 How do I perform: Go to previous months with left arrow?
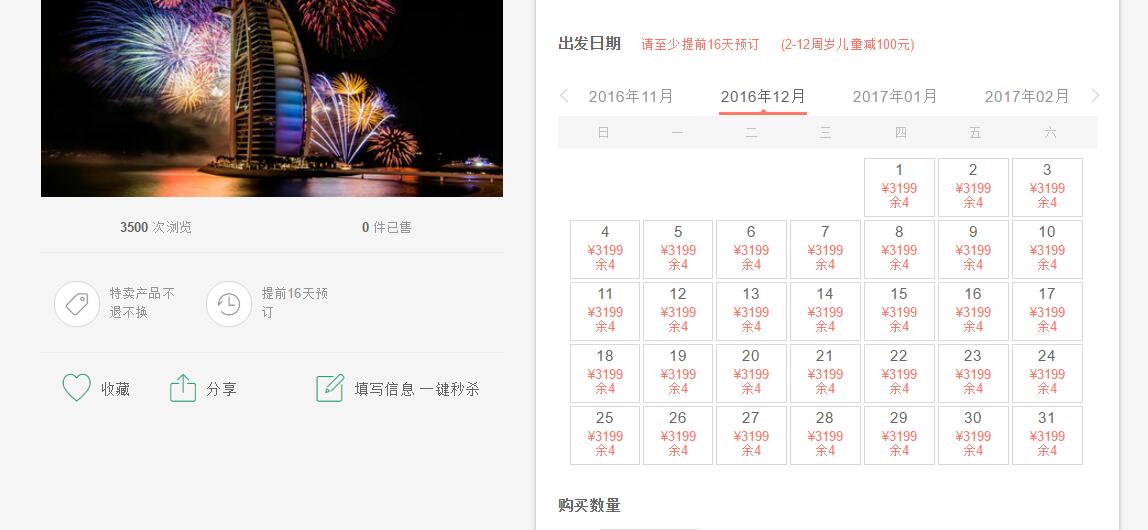(564, 96)
